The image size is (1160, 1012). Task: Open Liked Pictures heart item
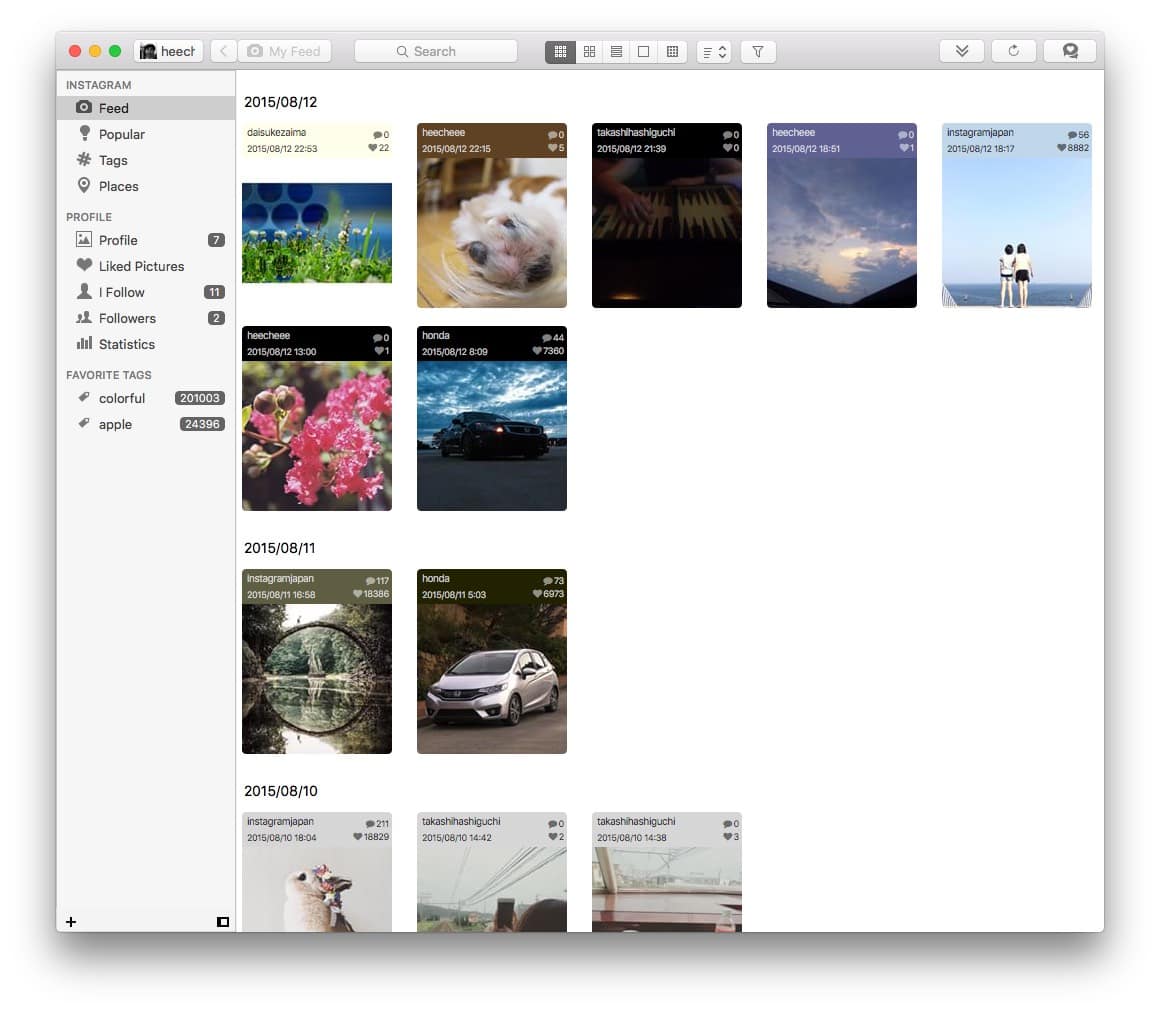[x=141, y=266]
